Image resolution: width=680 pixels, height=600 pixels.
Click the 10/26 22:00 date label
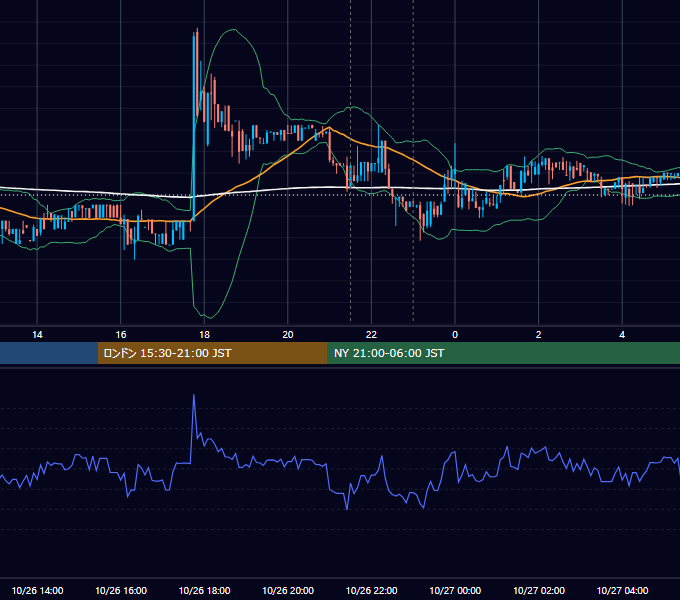coord(371,590)
